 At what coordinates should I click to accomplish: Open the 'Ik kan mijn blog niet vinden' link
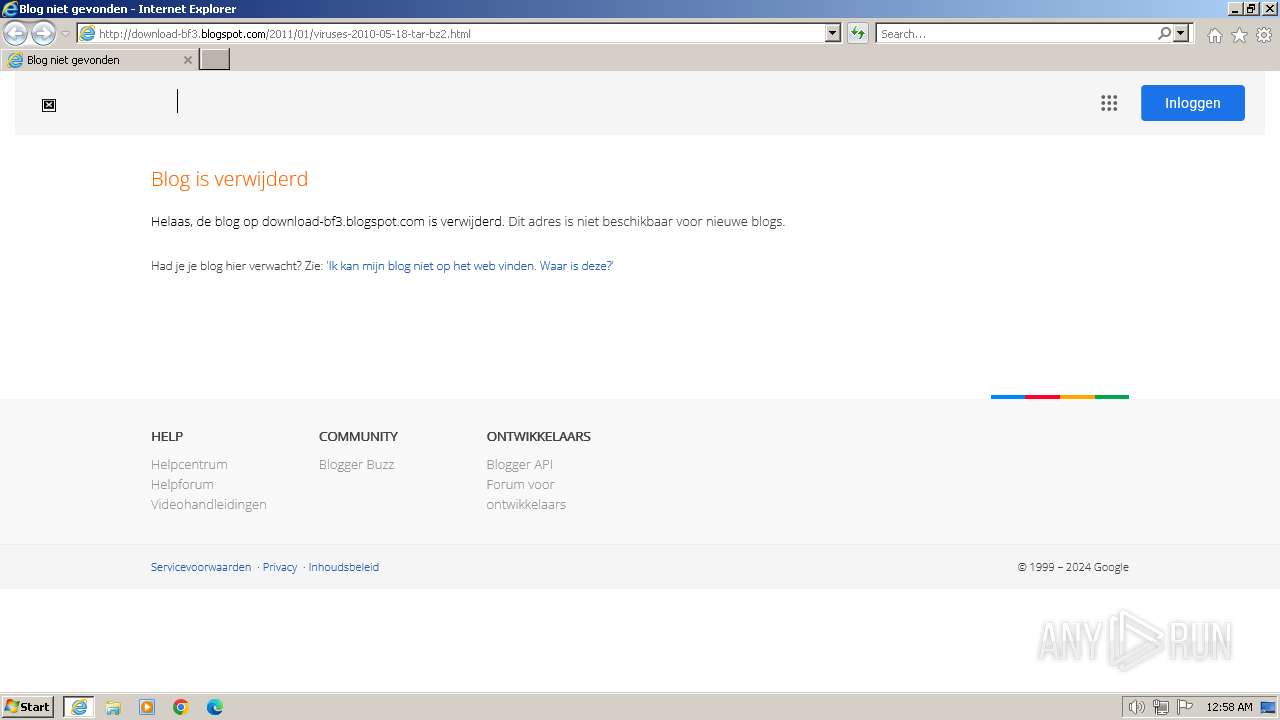click(x=469, y=266)
